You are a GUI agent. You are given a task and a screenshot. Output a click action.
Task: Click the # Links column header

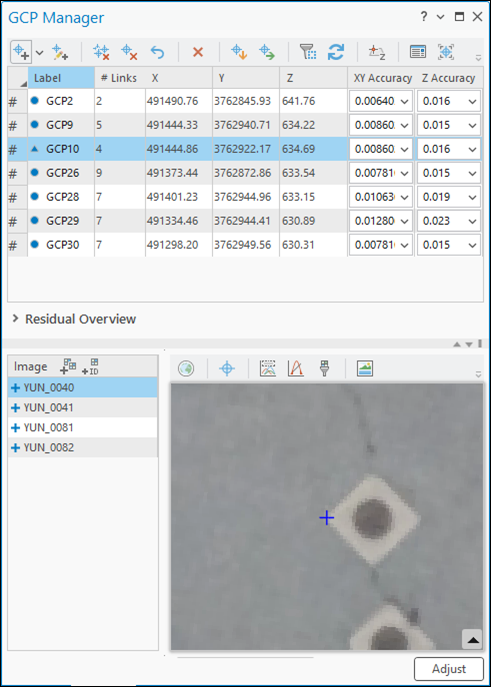pos(120,78)
